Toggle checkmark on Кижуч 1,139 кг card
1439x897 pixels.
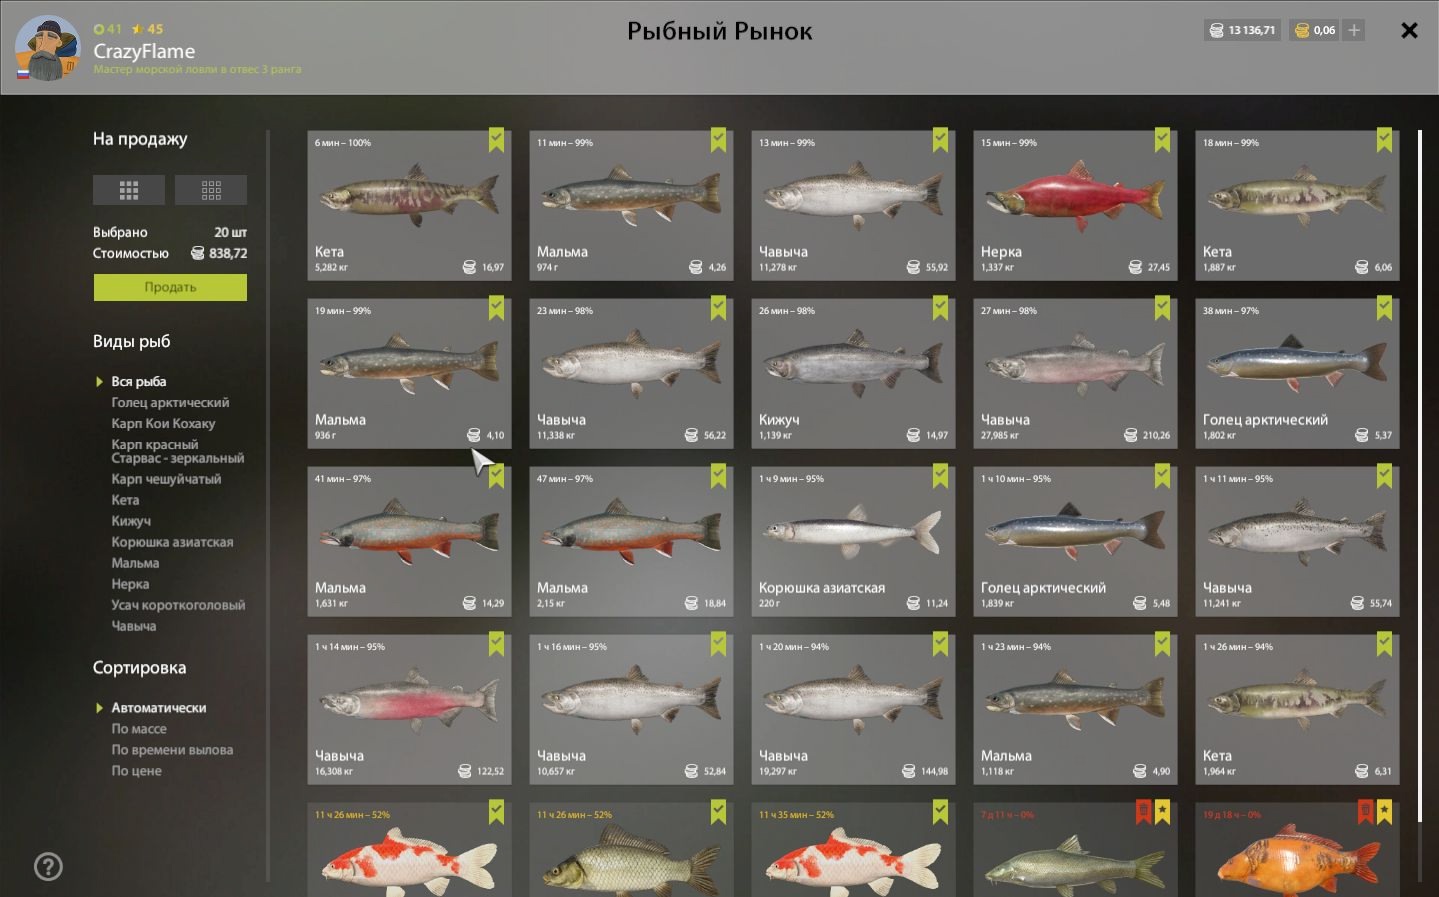(x=940, y=308)
